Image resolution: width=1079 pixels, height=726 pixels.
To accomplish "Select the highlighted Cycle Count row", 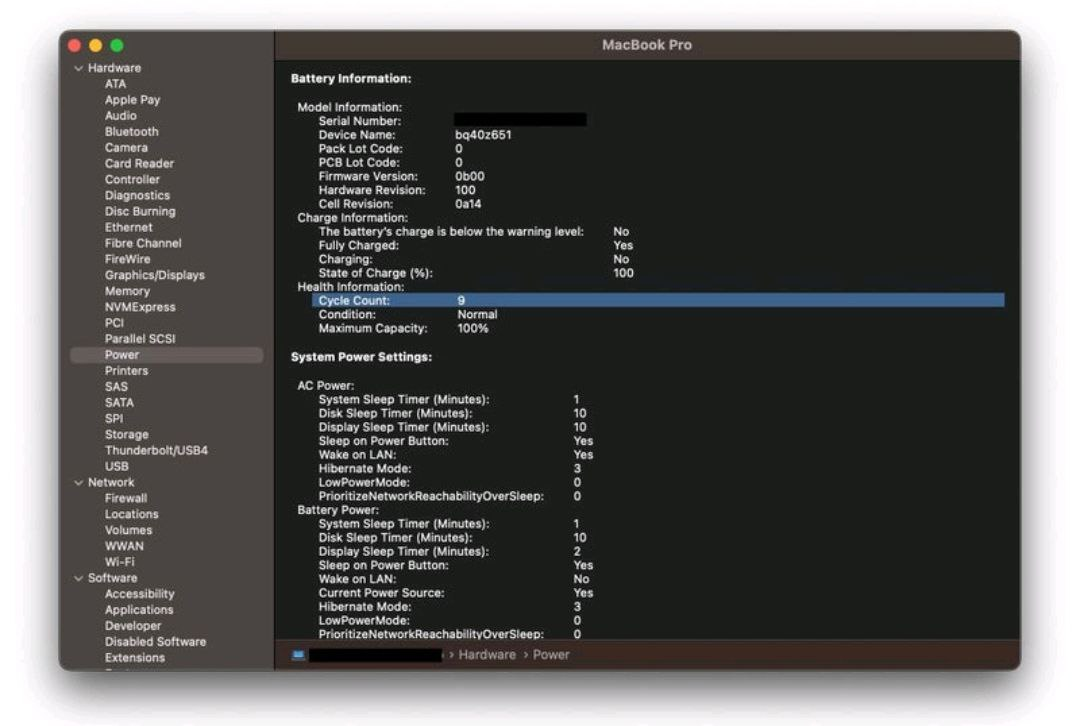I will pyautogui.click(x=658, y=301).
